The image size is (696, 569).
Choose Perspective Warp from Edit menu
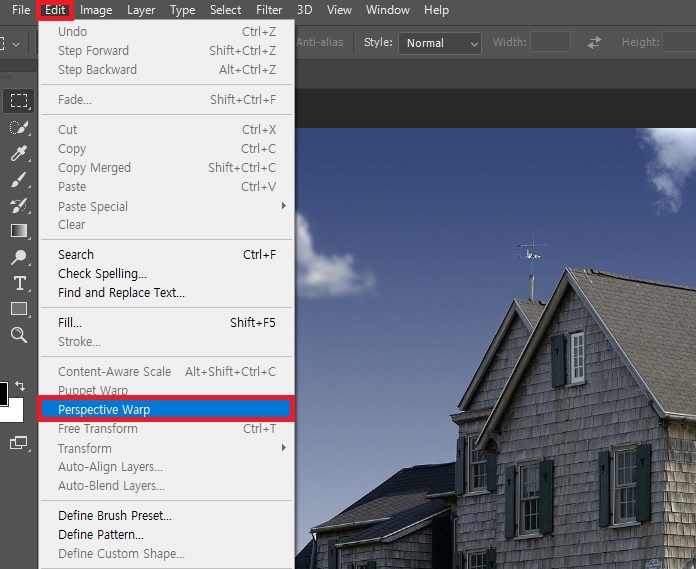click(x=167, y=409)
